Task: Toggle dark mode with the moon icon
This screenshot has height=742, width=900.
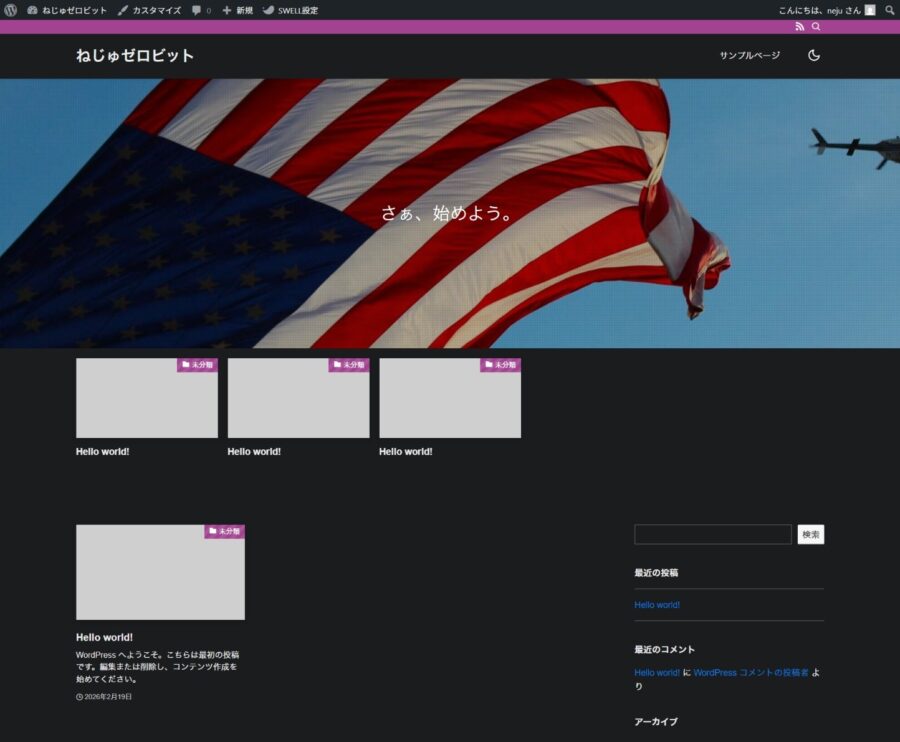Action: 814,56
